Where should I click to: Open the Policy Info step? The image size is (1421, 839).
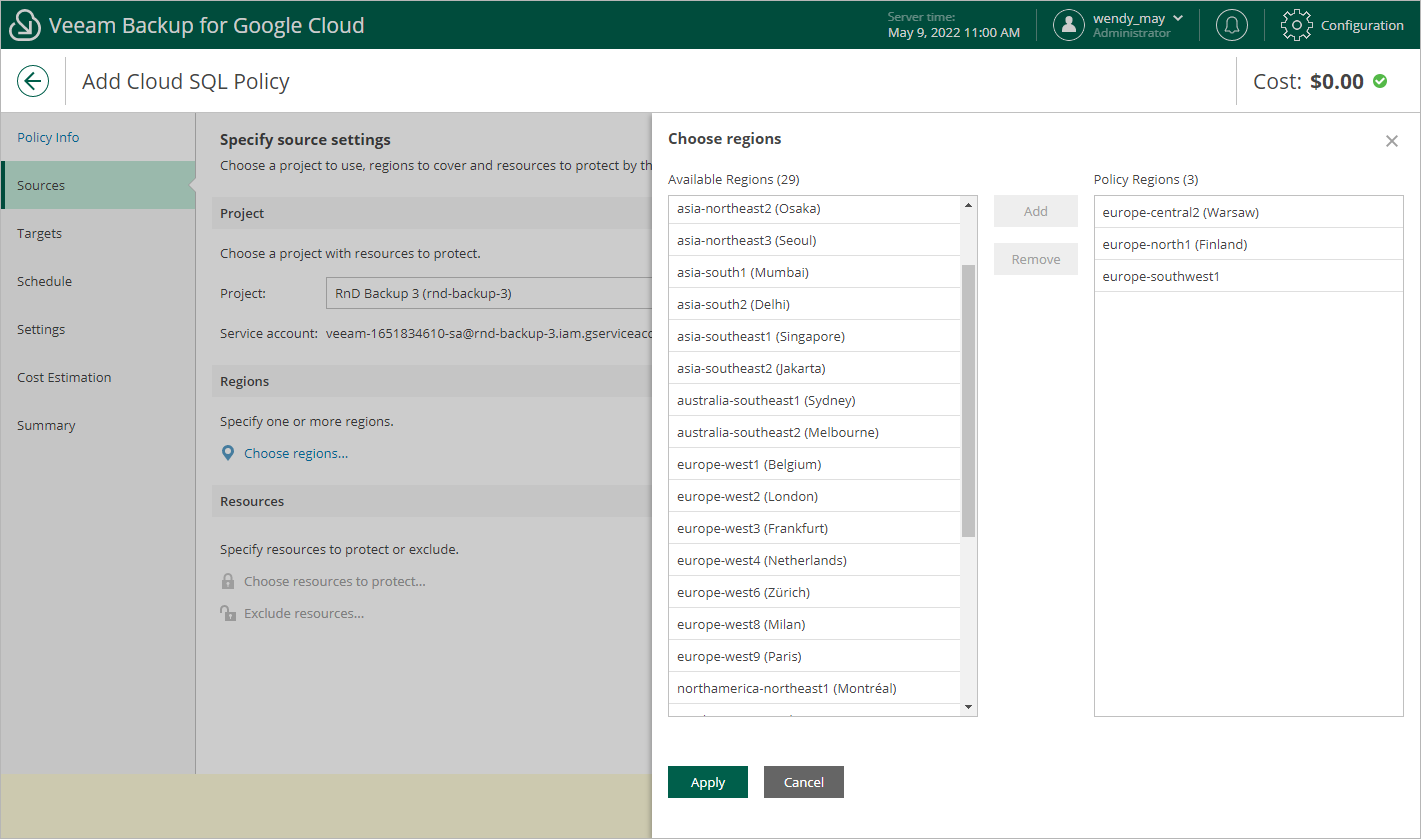[98, 137]
